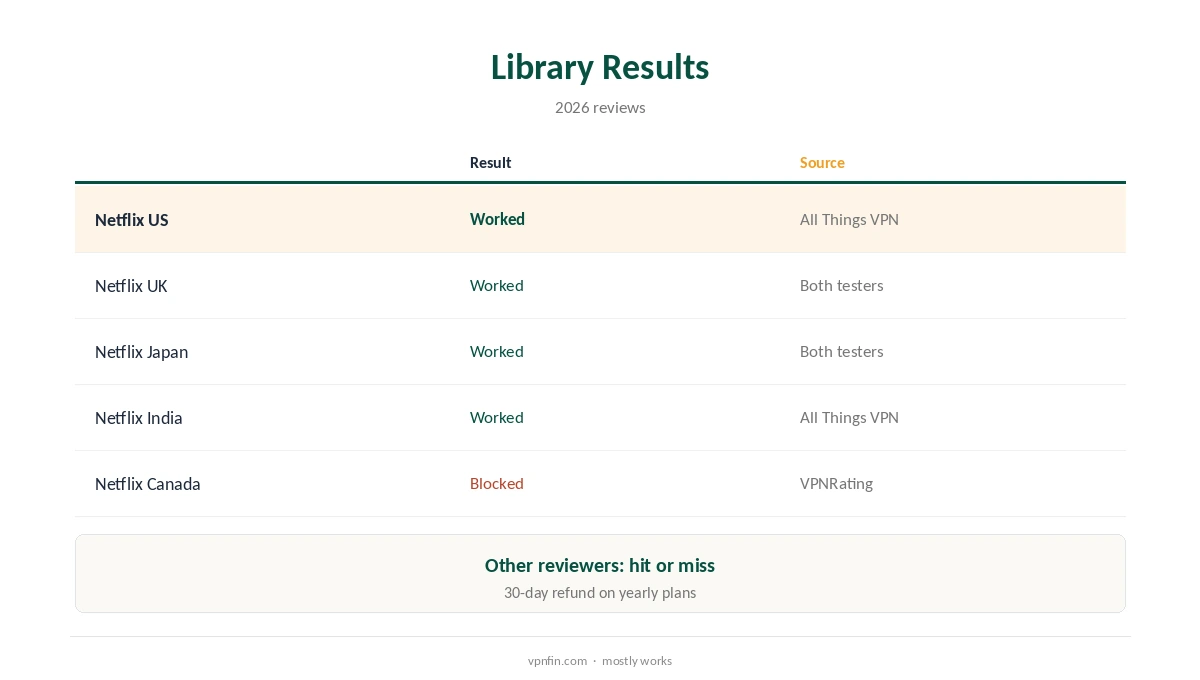
Task: Click "Worked" in the Netflix UK row
Action: click(x=497, y=285)
